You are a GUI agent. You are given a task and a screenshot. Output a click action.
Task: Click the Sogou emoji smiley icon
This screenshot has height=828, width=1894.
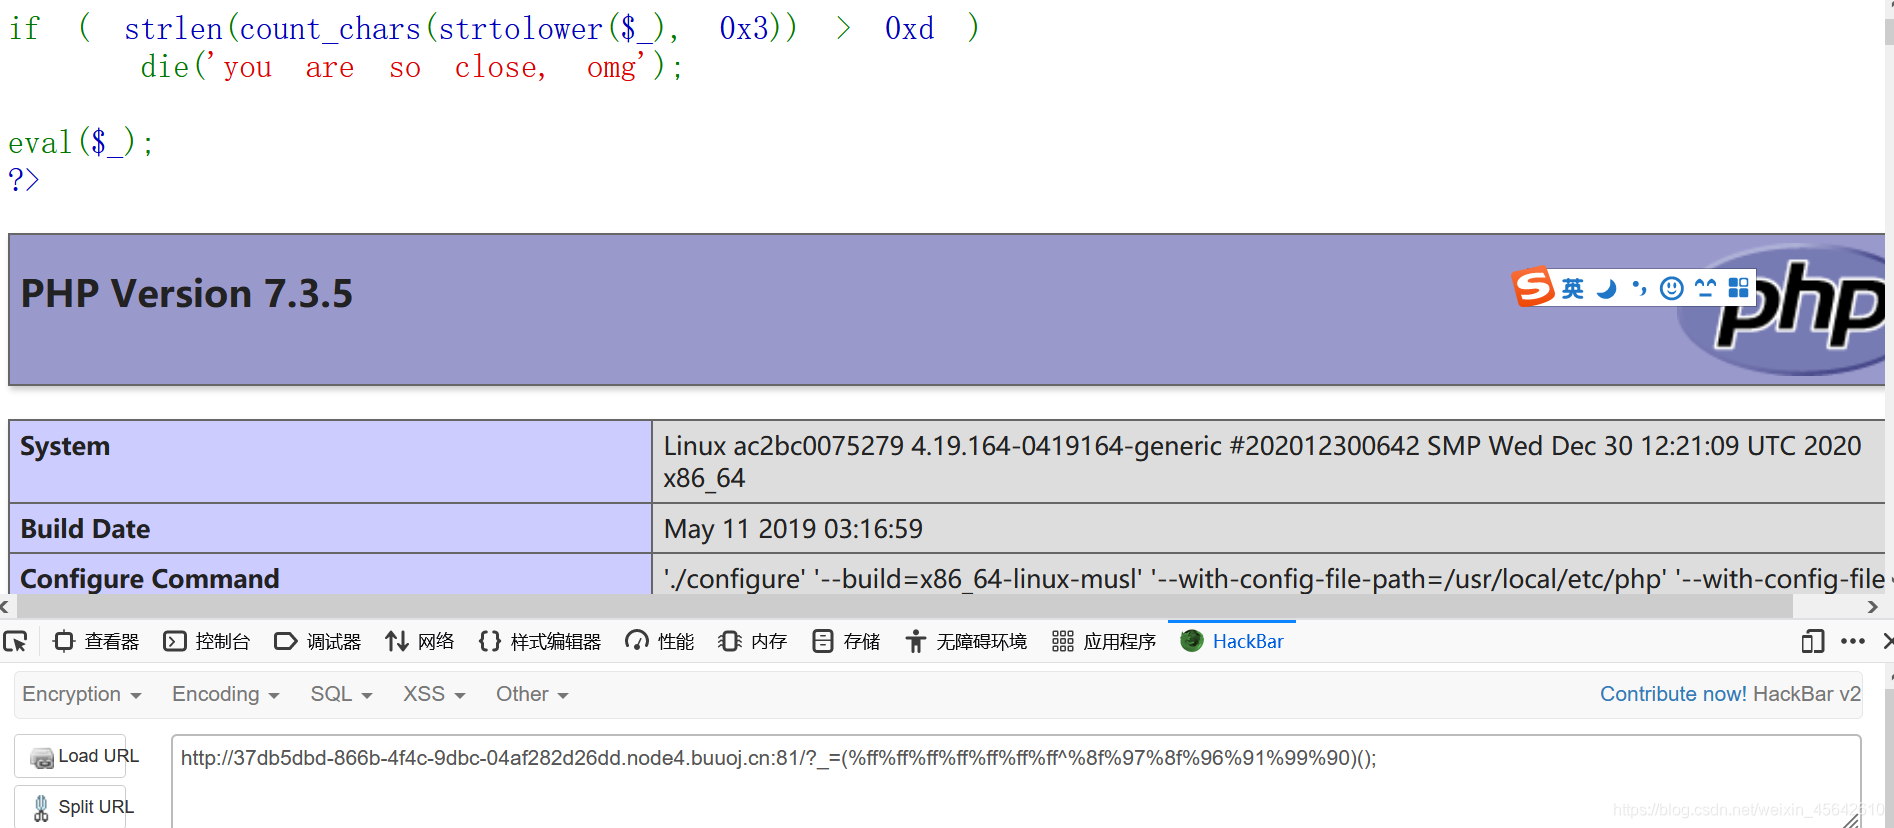point(1672,289)
